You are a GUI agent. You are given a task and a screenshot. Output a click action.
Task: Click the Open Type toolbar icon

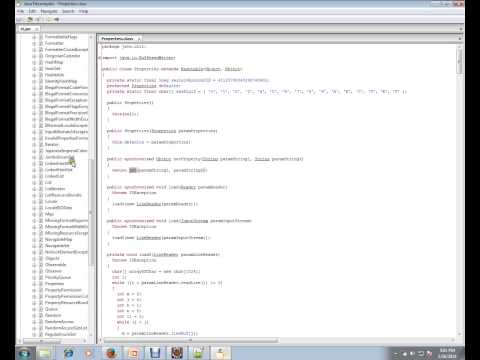tap(30, 20)
